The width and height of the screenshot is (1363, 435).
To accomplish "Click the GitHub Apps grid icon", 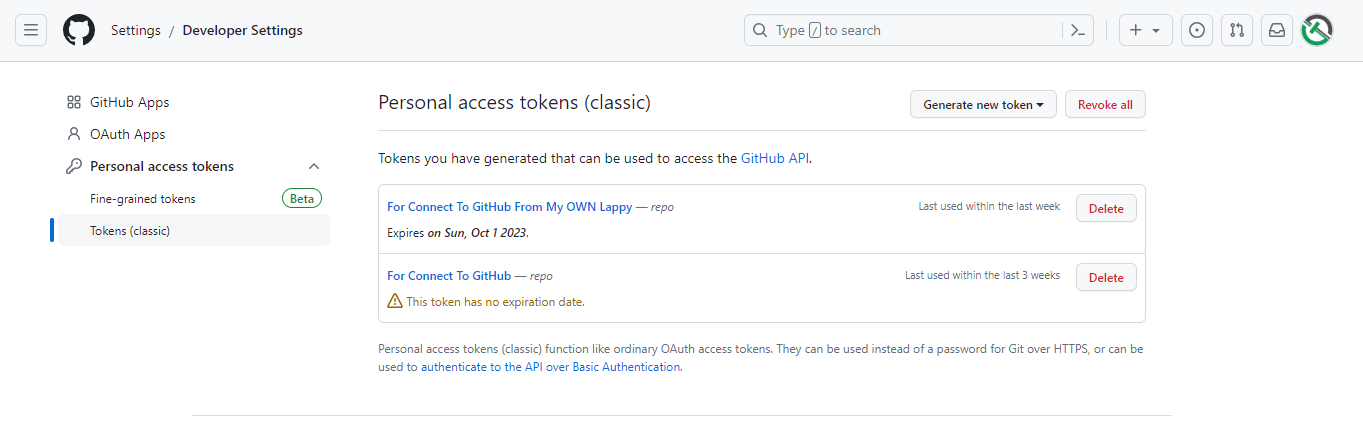I will (73, 102).
